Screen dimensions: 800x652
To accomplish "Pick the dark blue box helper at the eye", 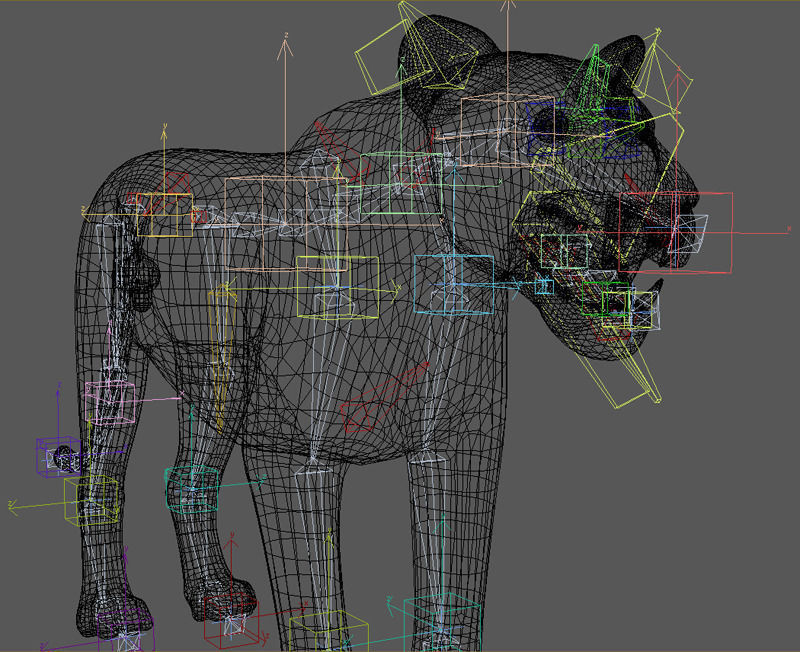I will point(545,129).
